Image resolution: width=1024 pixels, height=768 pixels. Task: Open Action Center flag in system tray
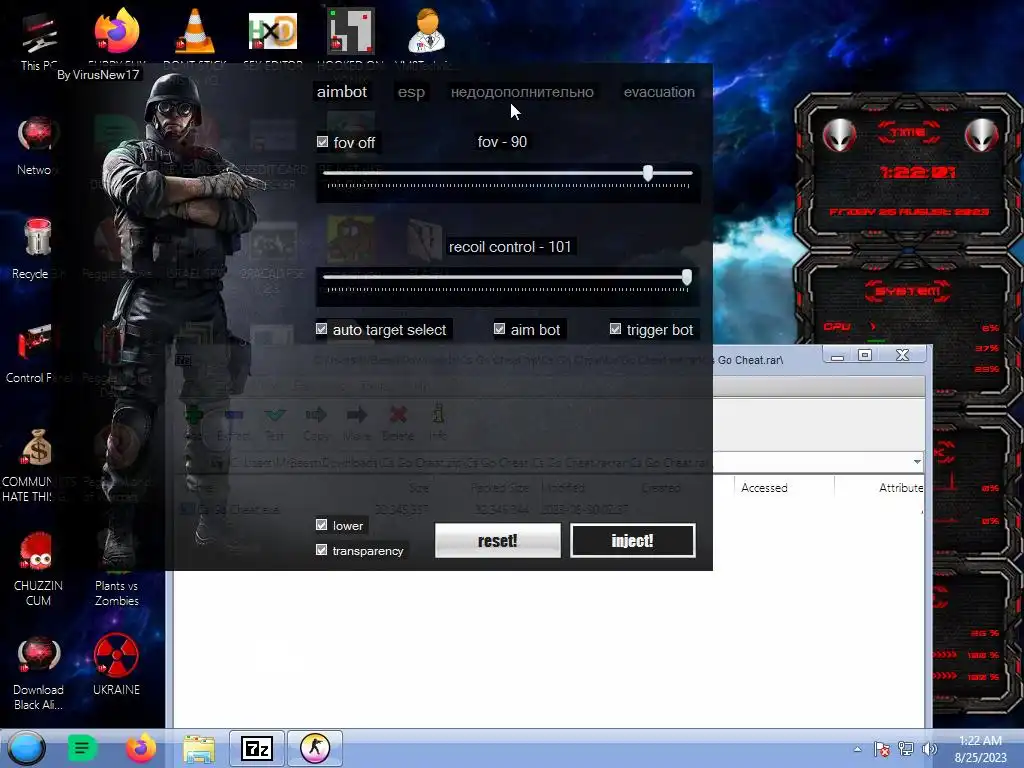tap(882, 749)
